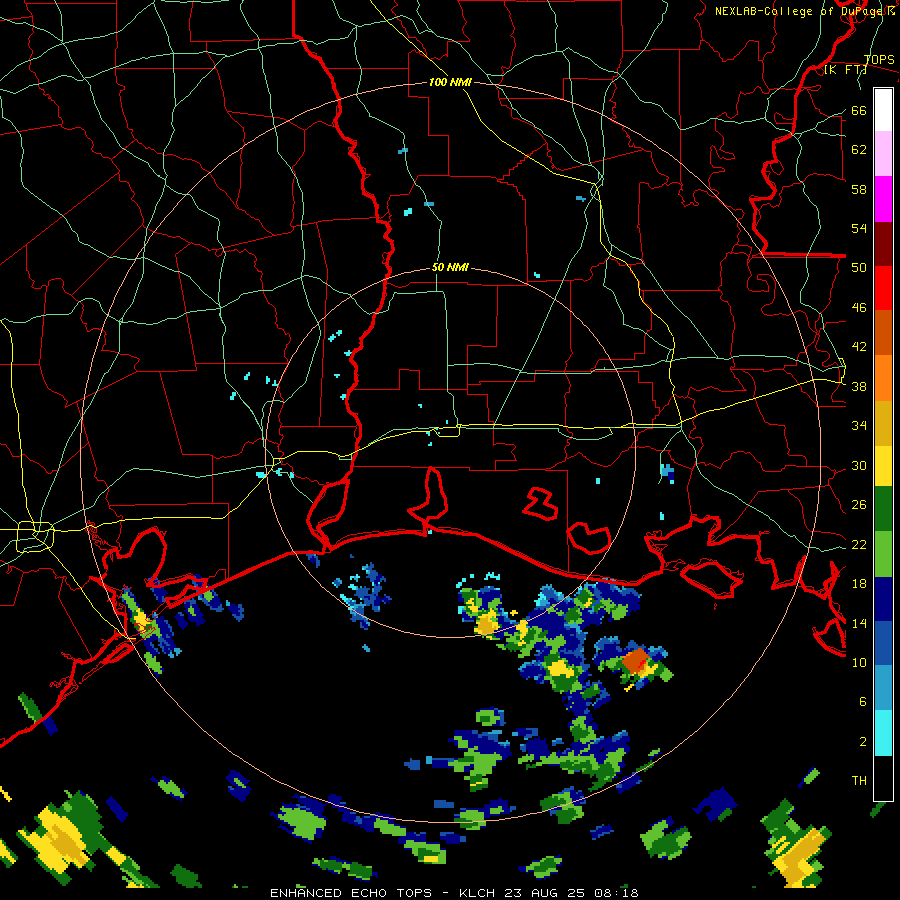The height and width of the screenshot is (900, 900).
Task: Pick the dark red legend swatch
Action: click(x=883, y=243)
